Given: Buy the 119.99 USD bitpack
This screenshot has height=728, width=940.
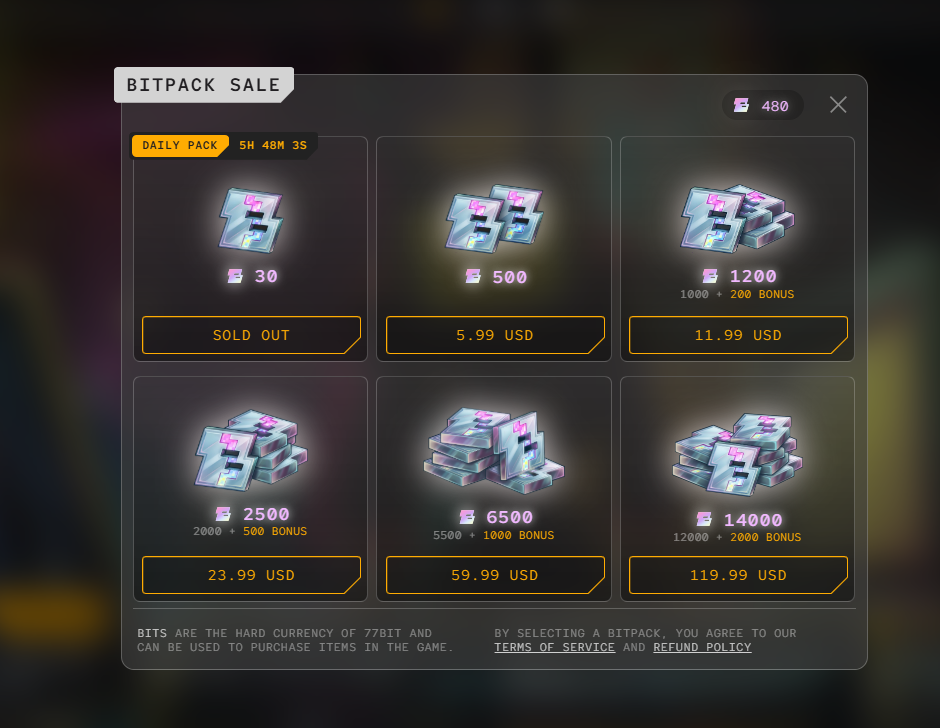Looking at the screenshot, I should (738, 575).
